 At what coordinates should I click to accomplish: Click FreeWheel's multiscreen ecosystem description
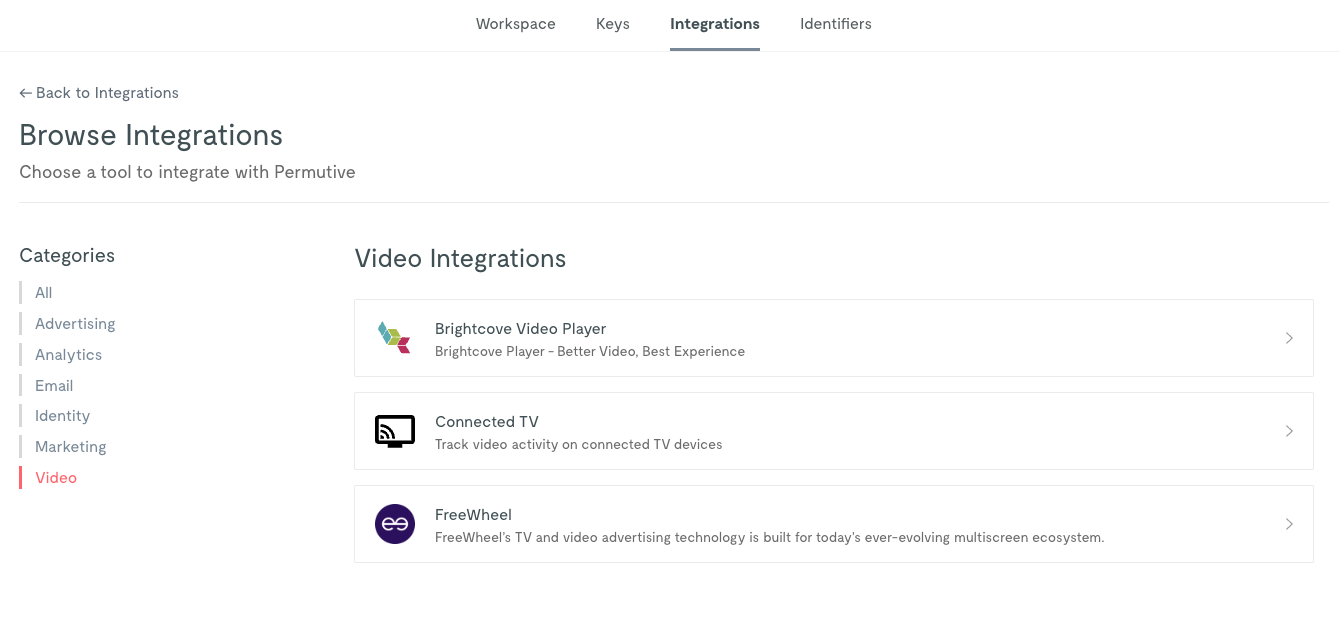pos(769,537)
